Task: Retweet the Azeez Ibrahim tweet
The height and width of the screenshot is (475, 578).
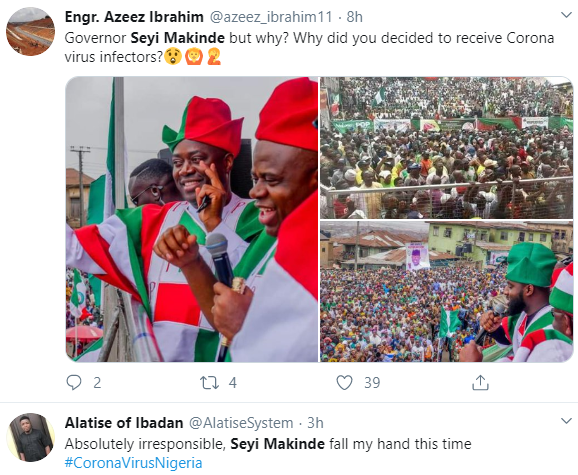Action: (x=209, y=383)
